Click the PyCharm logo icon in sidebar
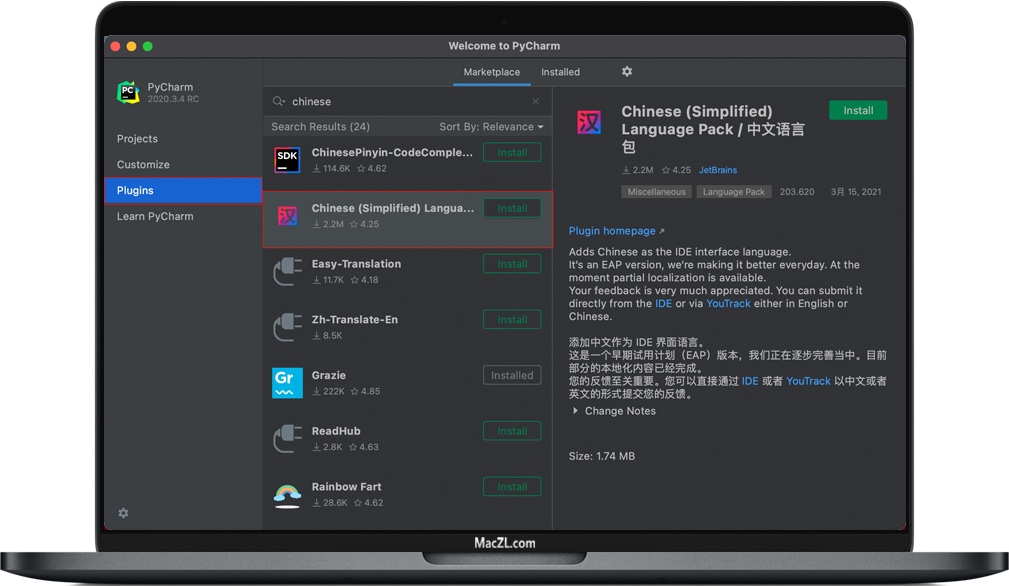The width and height of the screenshot is (1009, 586). pos(128,93)
